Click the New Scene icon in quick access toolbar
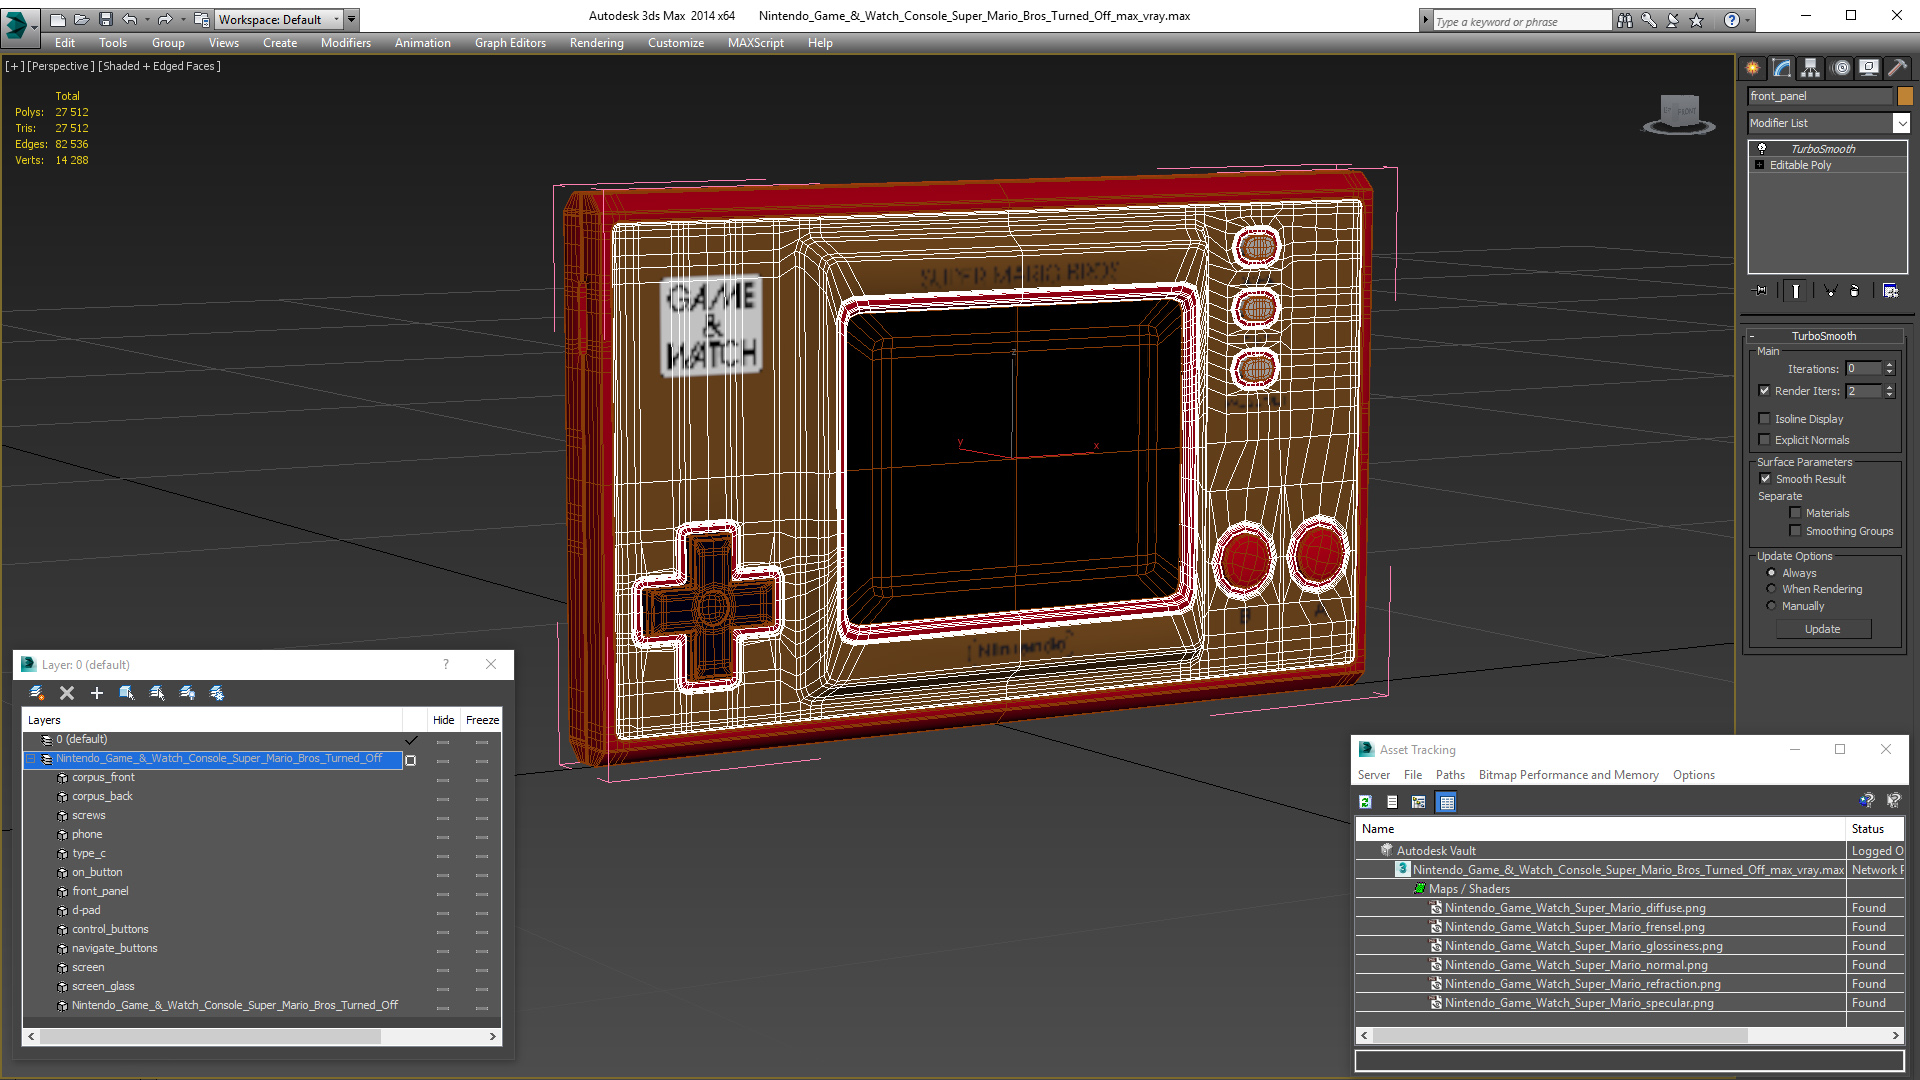Image resolution: width=1920 pixels, height=1080 pixels. pyautogui.click(x=57, y=19)
